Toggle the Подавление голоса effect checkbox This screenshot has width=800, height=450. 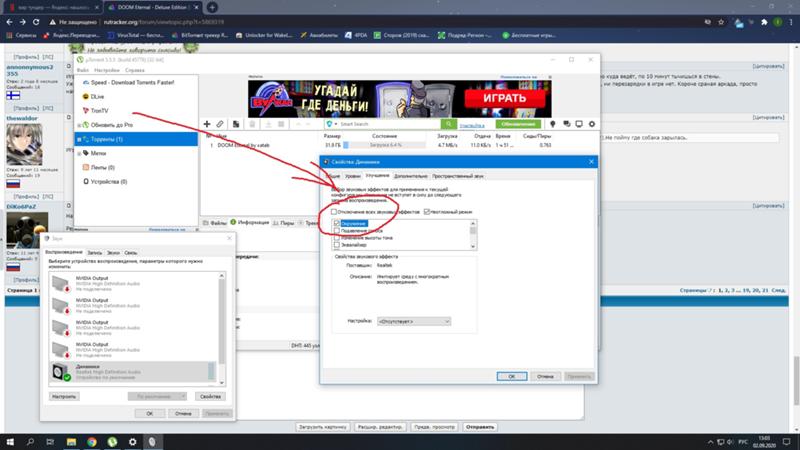(x=337, y=231)
